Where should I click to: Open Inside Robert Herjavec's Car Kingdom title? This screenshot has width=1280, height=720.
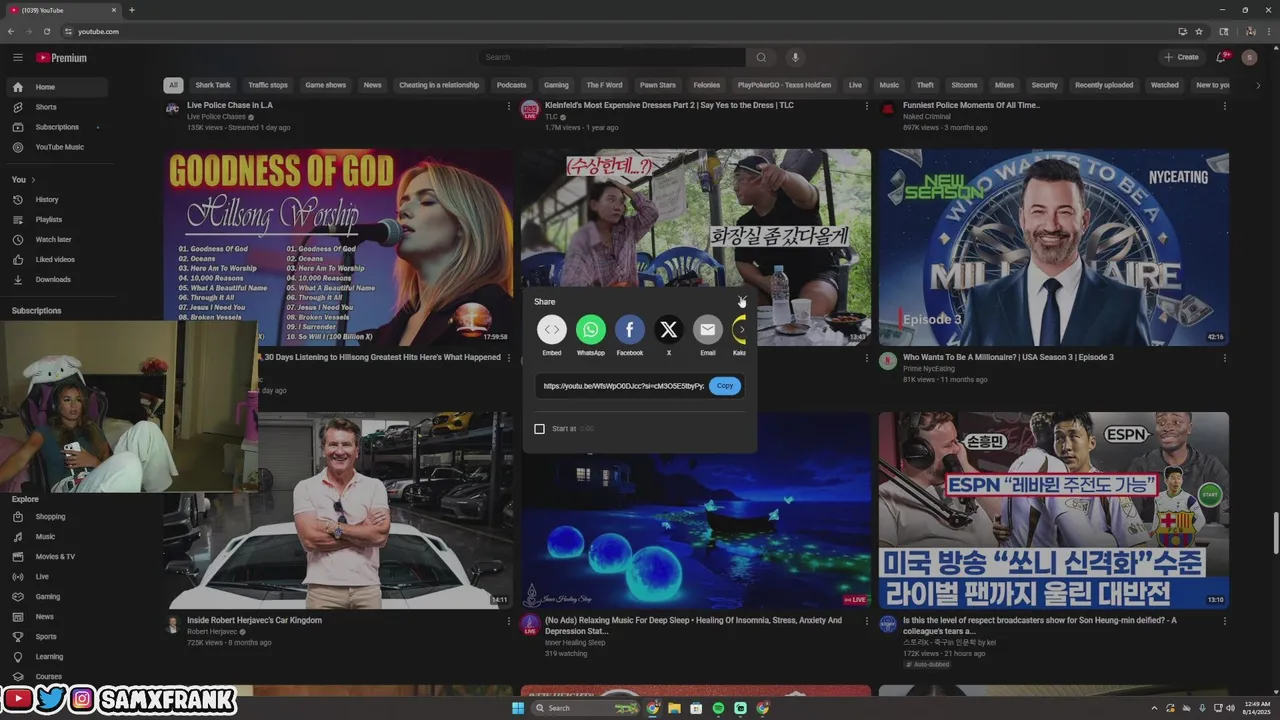[x=254, y=620]
